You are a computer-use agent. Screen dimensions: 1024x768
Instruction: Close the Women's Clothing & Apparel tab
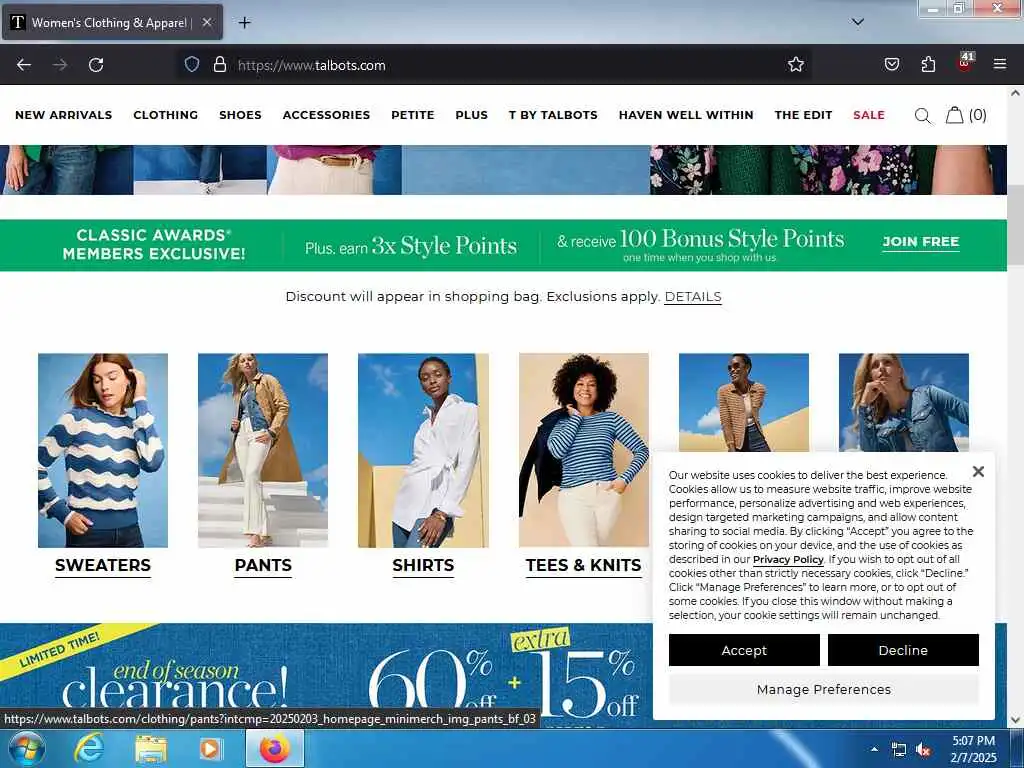pos(207,23)
